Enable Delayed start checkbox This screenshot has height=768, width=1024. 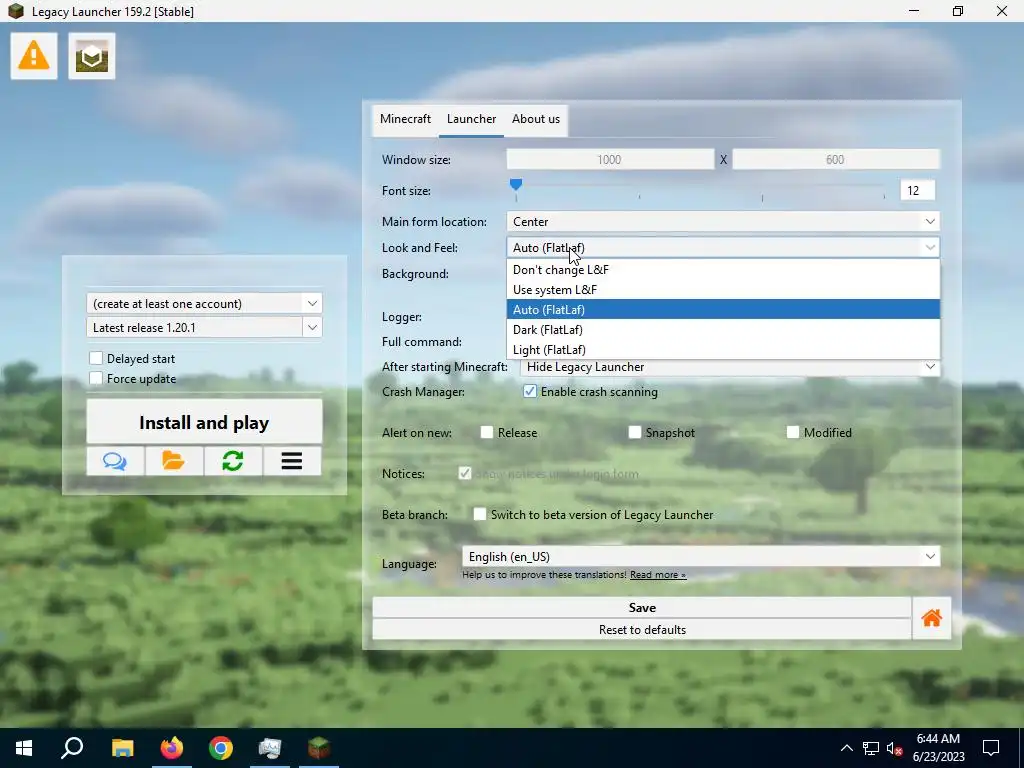coord(96,358)
